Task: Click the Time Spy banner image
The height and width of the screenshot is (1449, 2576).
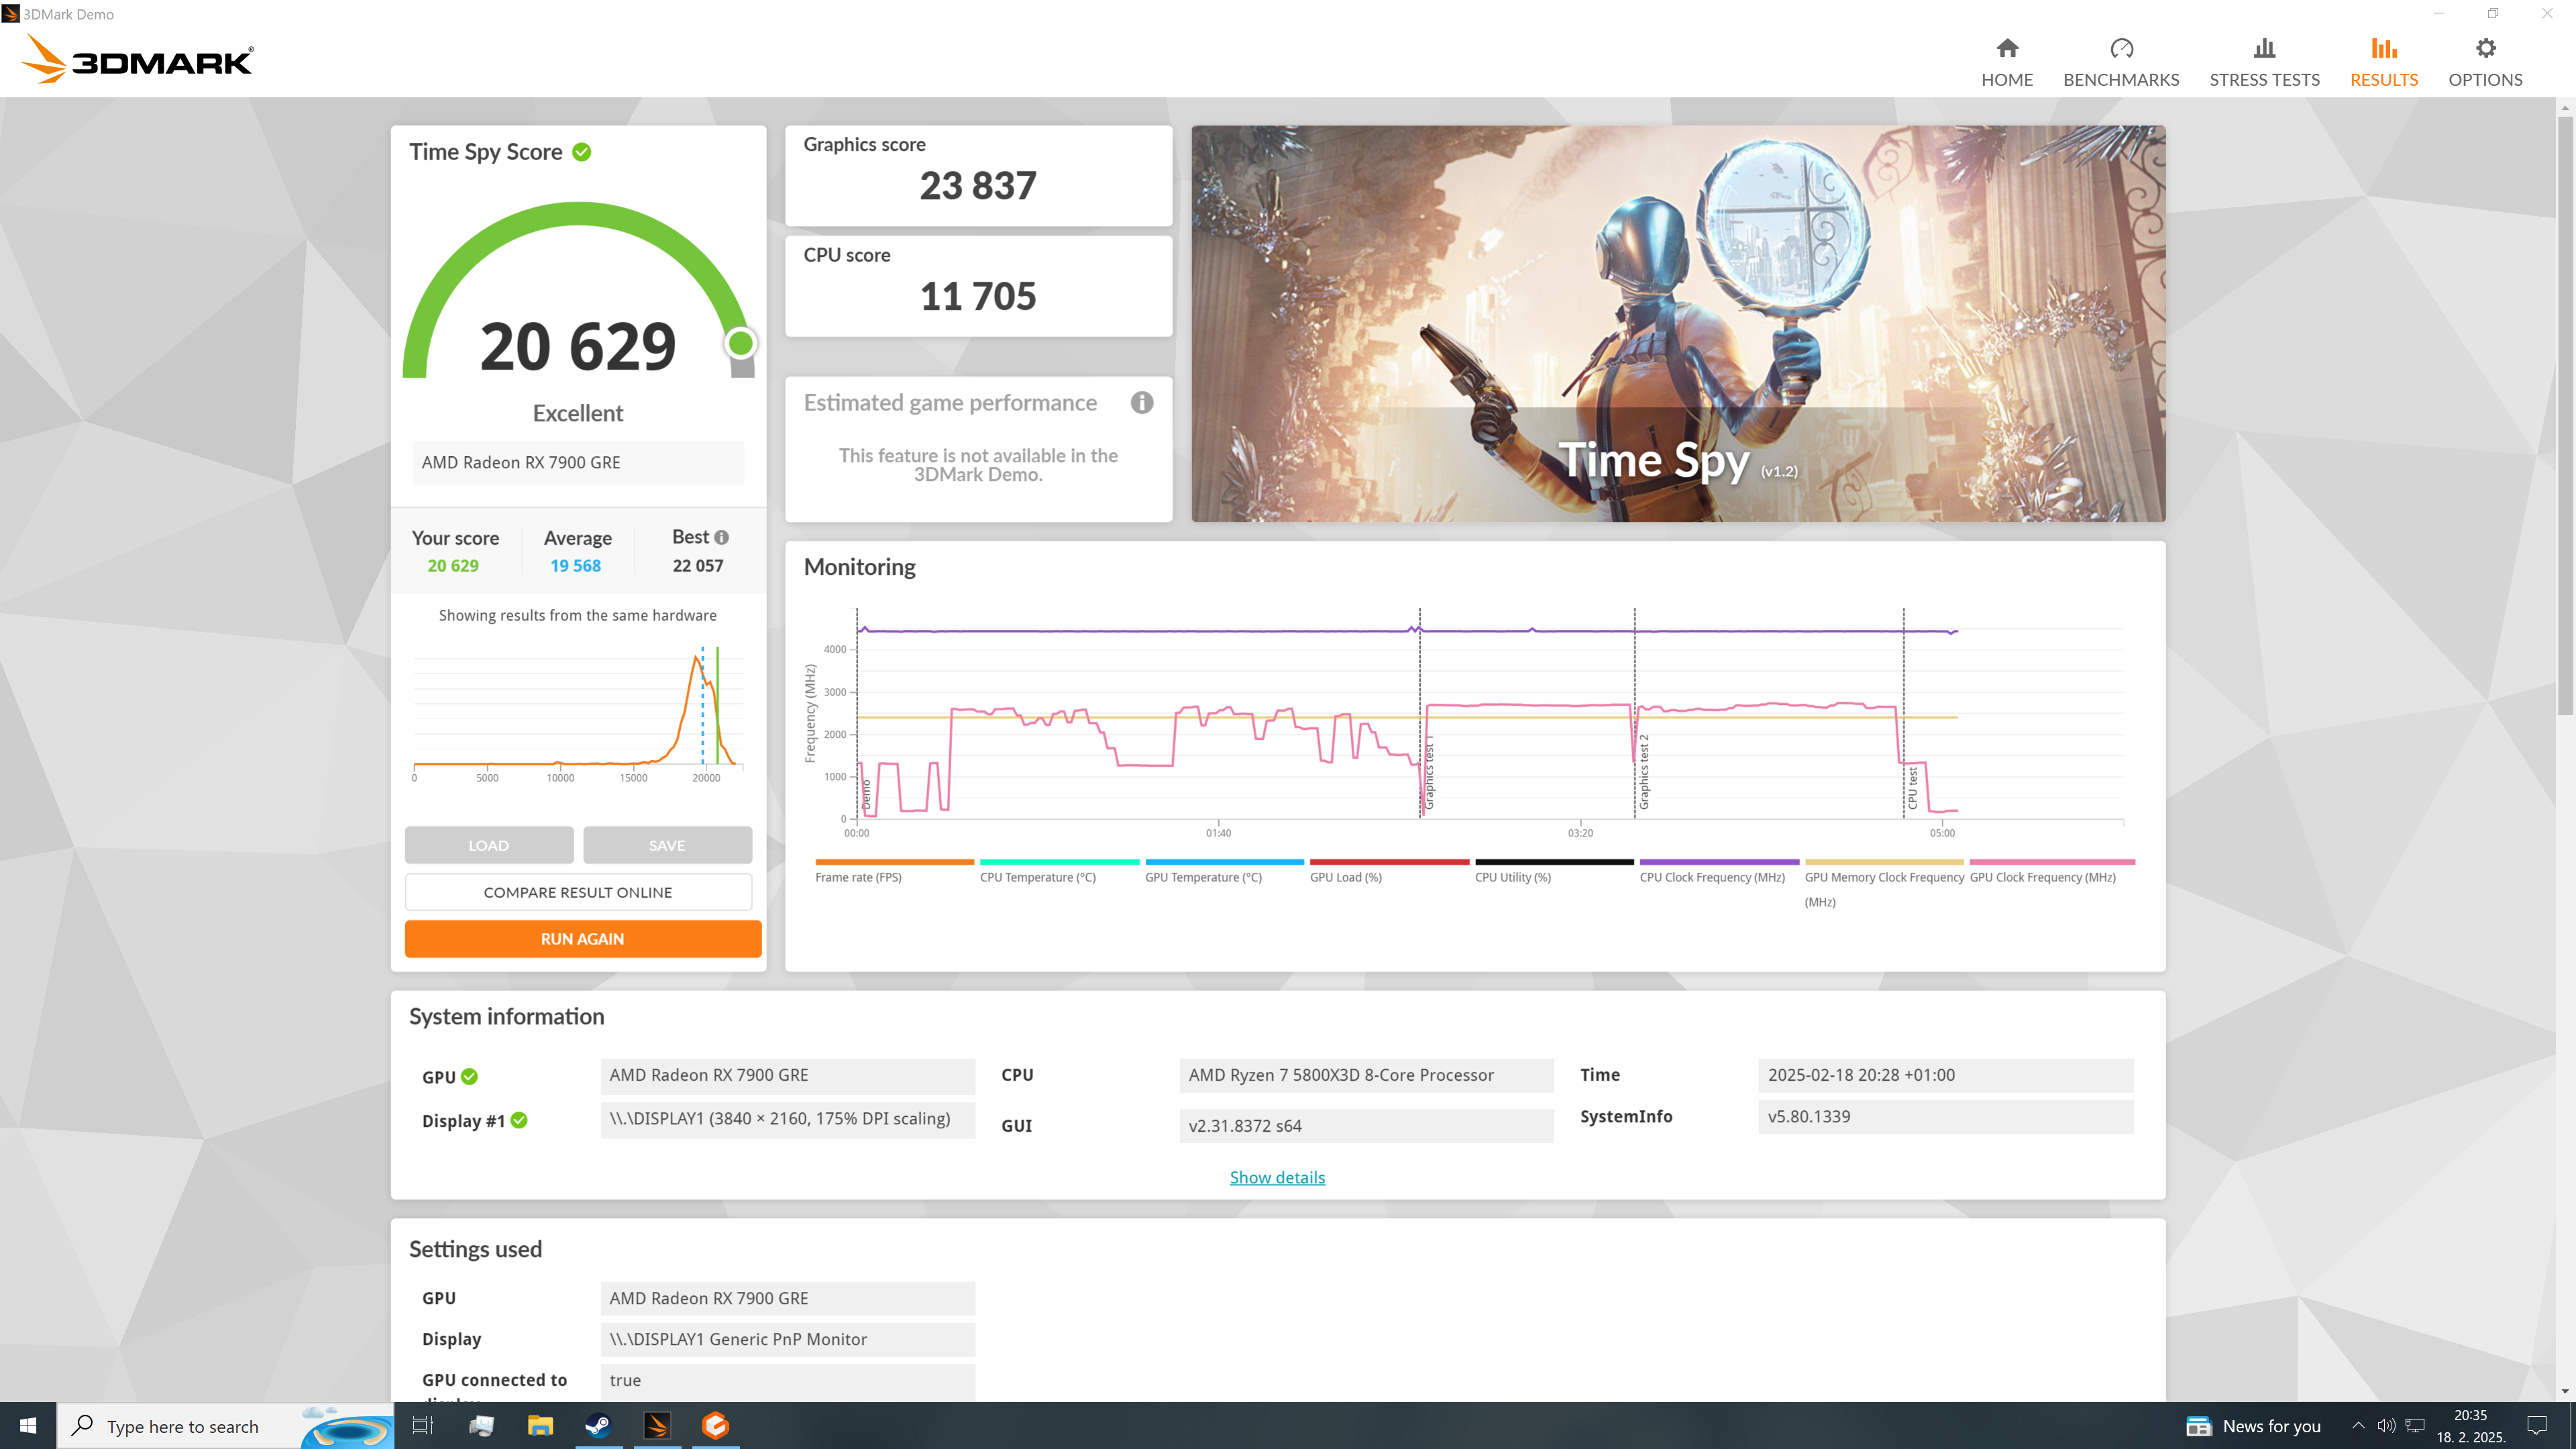Action: 1678,323
